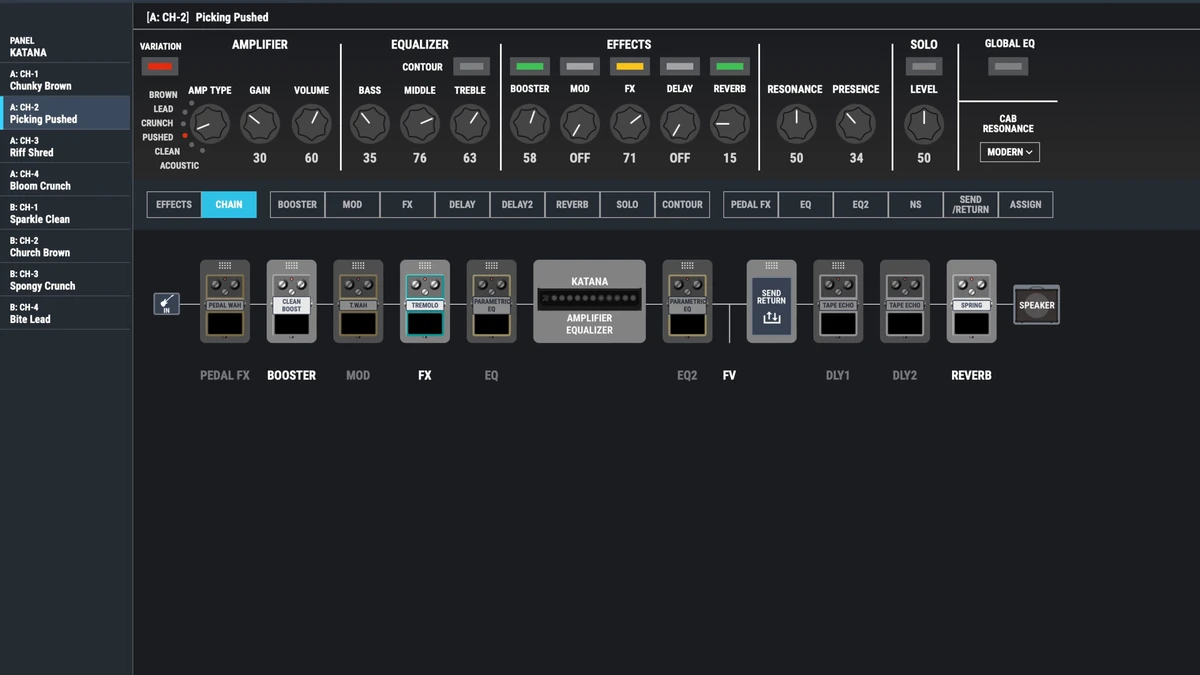
Task: Click the Amp Type selector knob
Action: 210,124
